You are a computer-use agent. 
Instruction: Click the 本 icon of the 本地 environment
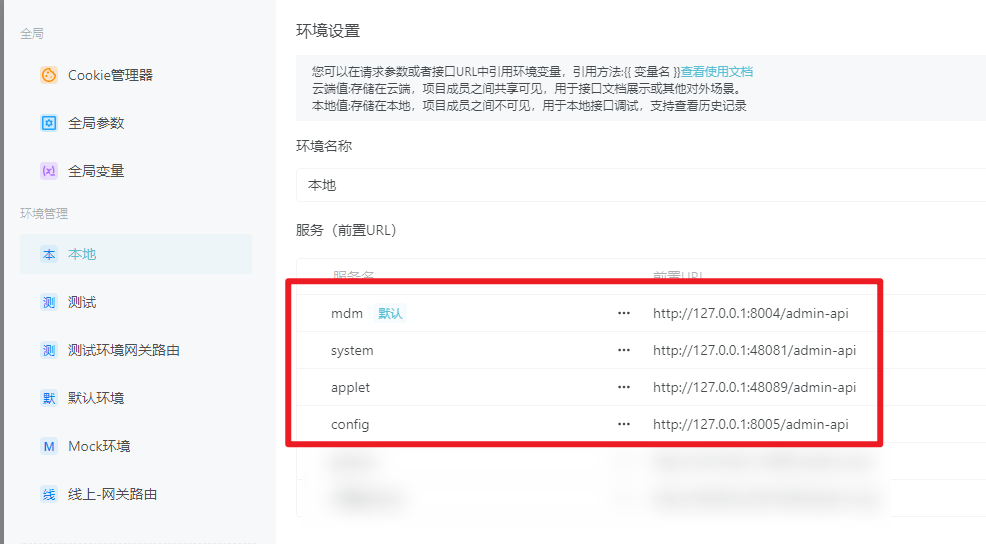(49, 254)
